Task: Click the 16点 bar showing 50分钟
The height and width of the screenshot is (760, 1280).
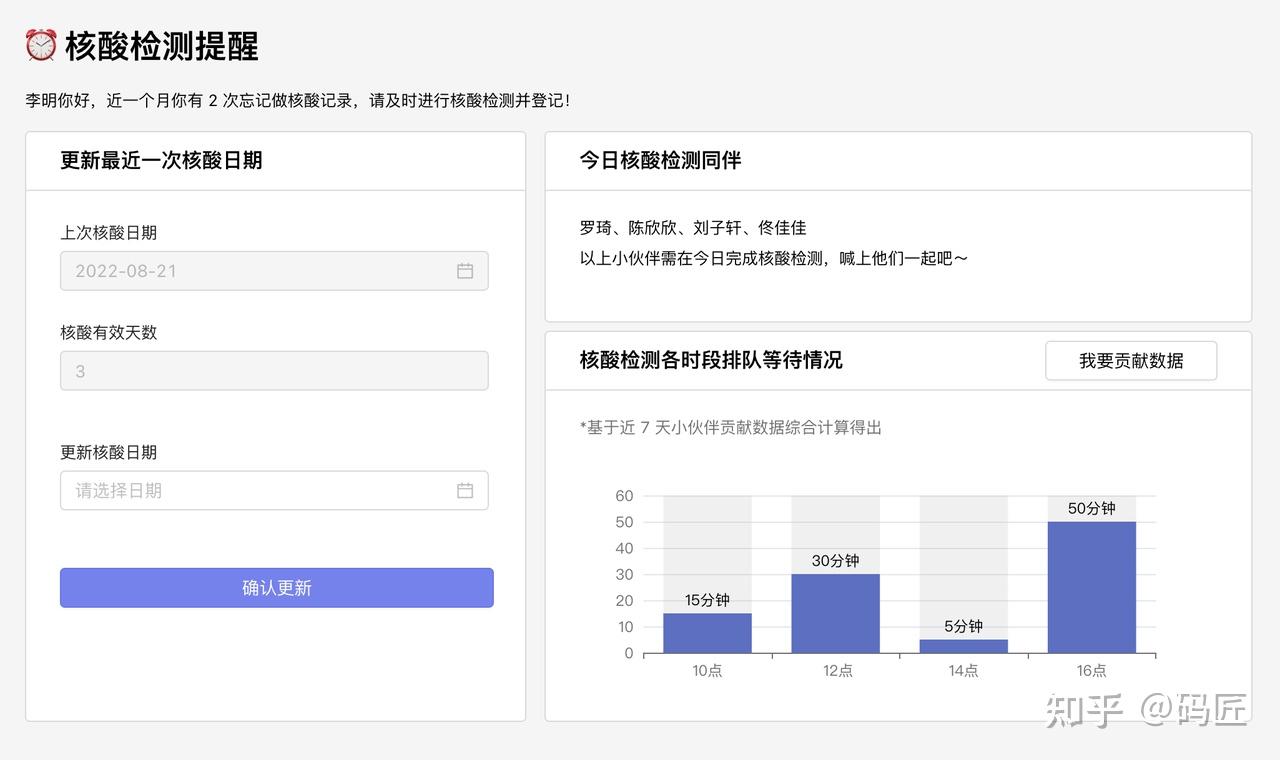Action: (1092, 587)
